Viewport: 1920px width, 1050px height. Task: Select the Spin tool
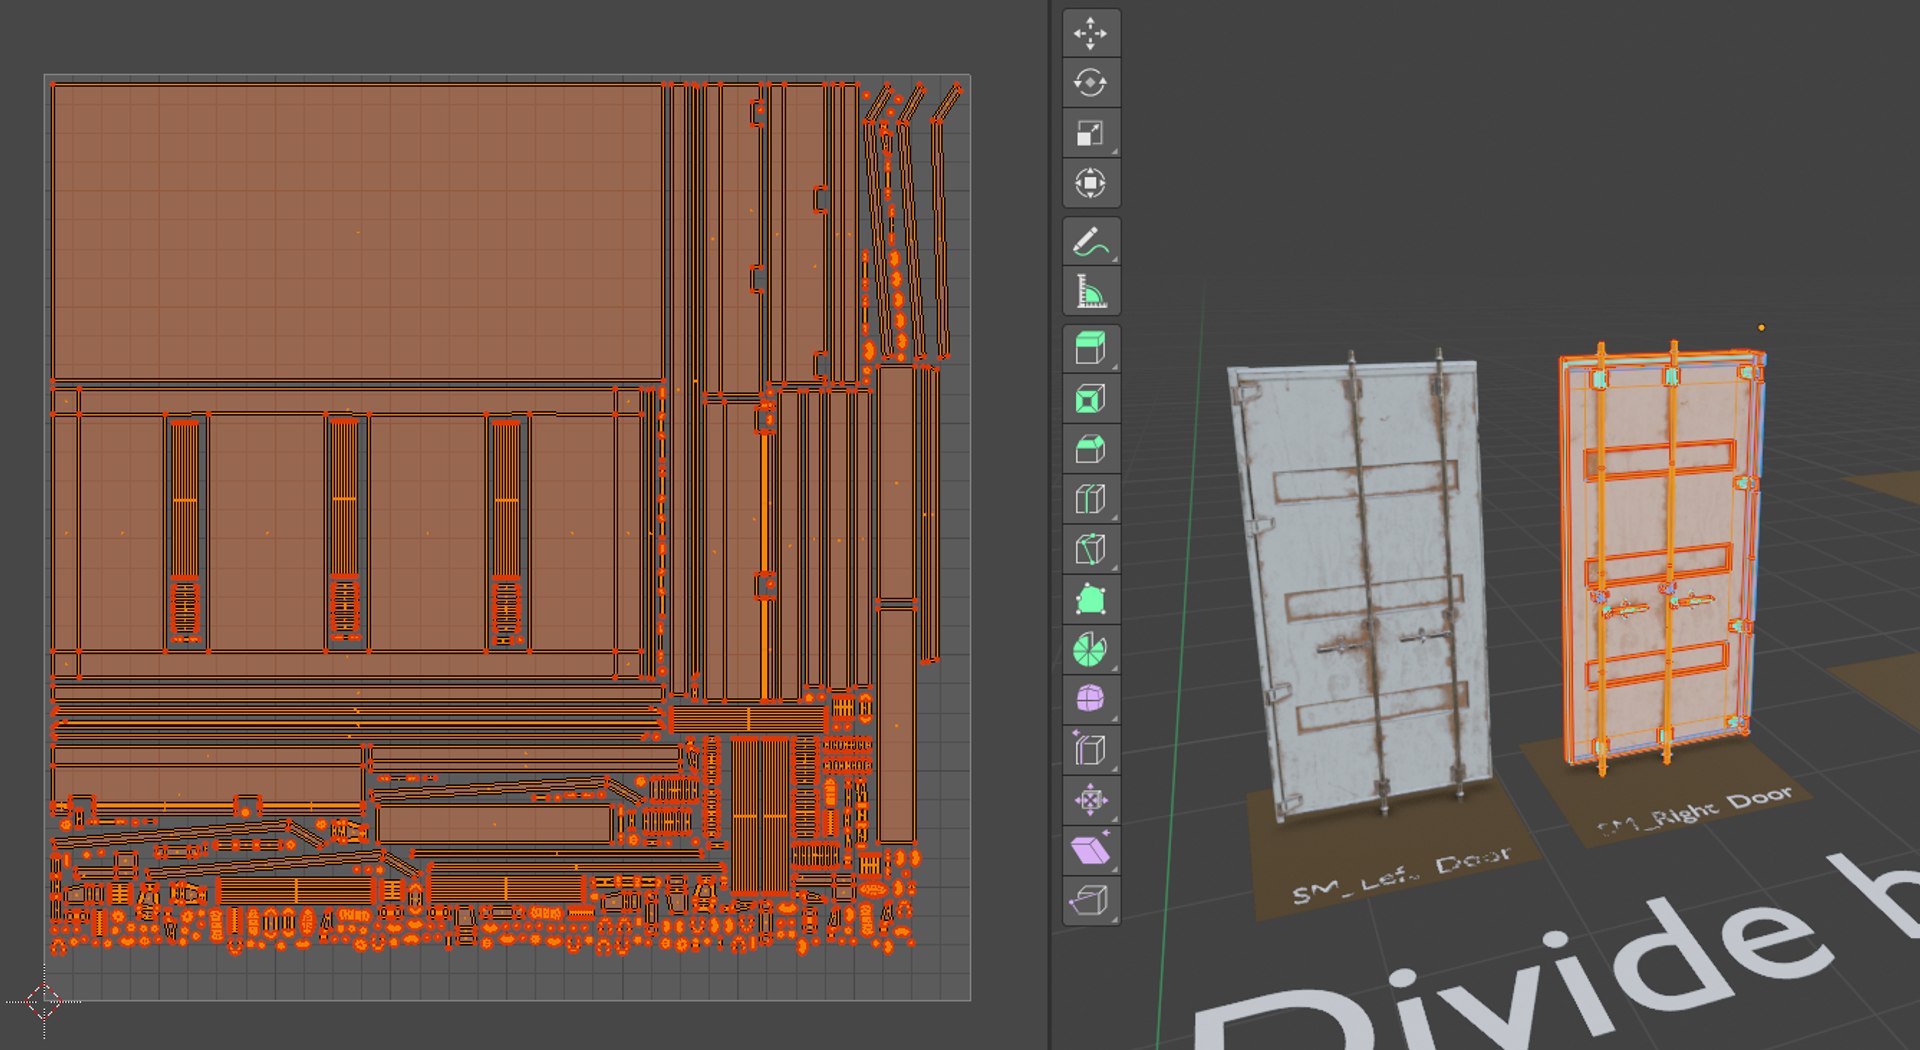(x=1090, y=650)
